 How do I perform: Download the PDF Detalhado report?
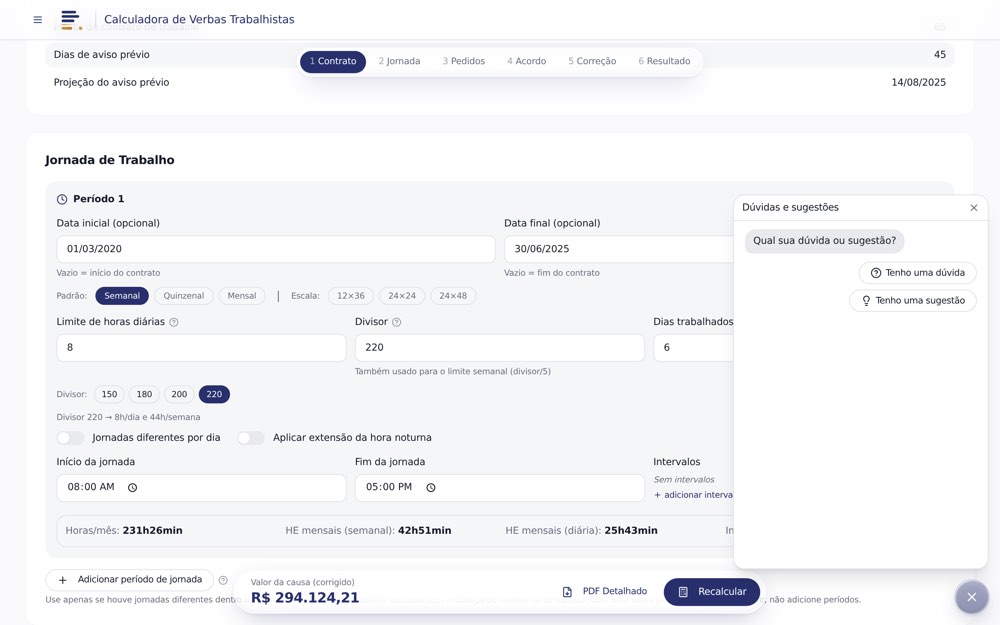click(x=605, y=592)
